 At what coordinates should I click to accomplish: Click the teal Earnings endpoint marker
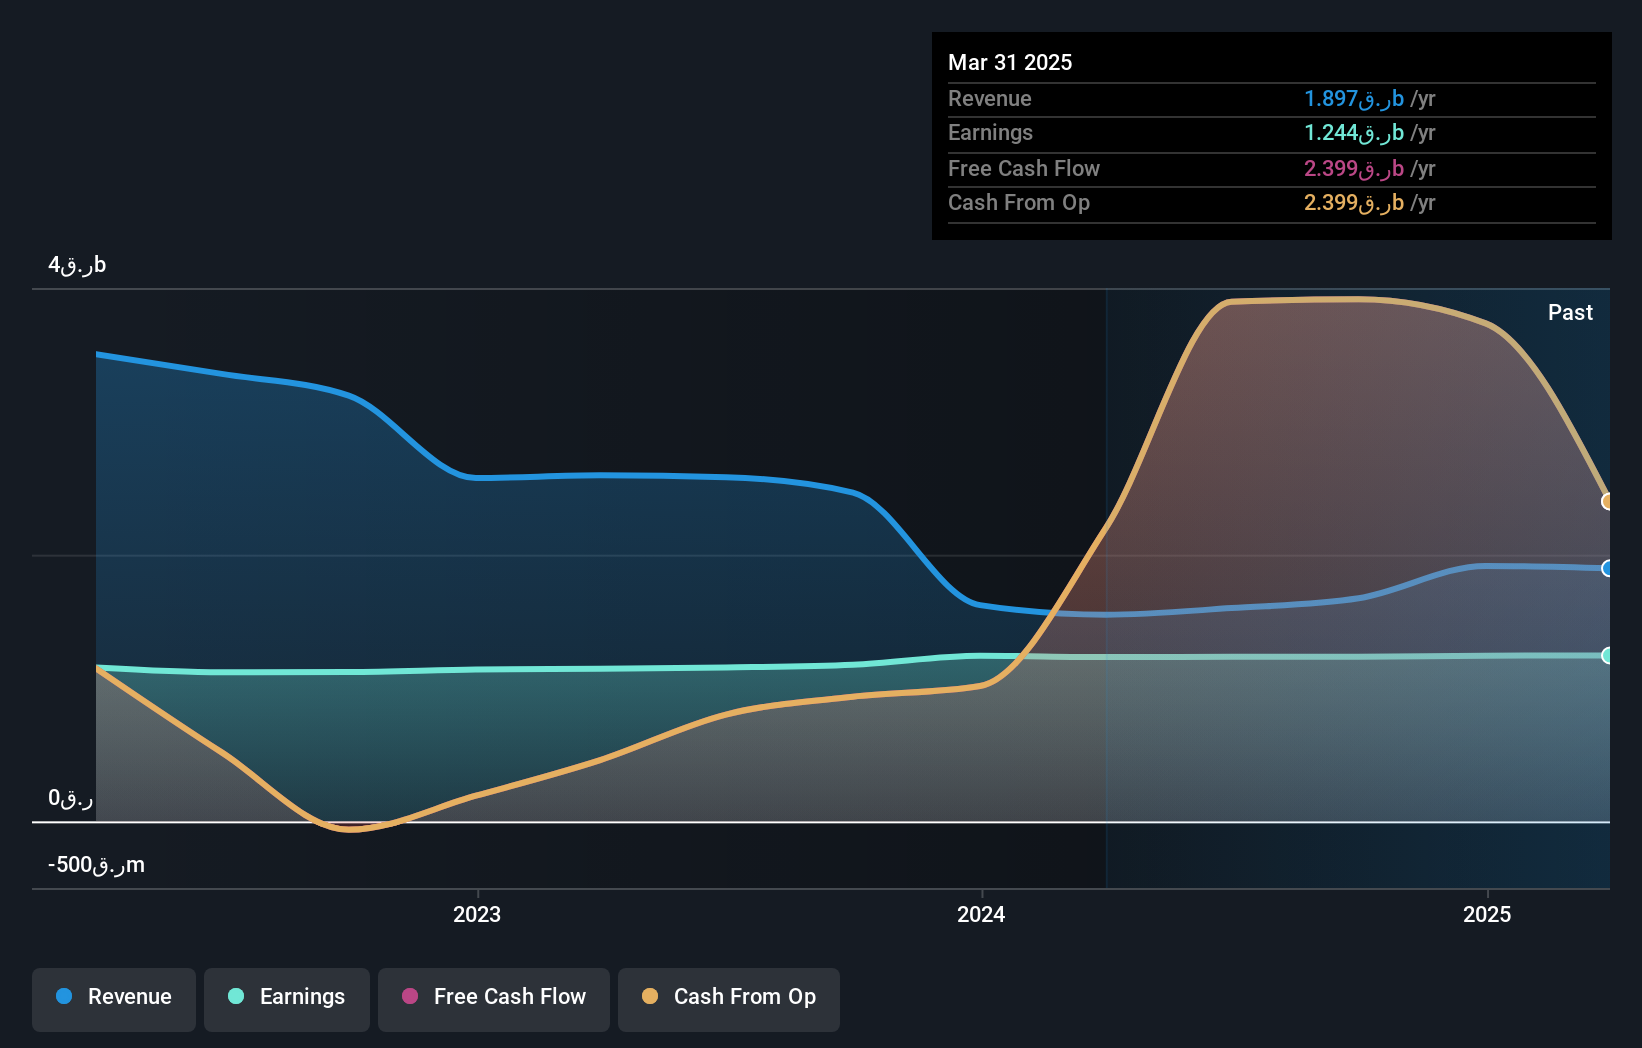pos(1607,655)
